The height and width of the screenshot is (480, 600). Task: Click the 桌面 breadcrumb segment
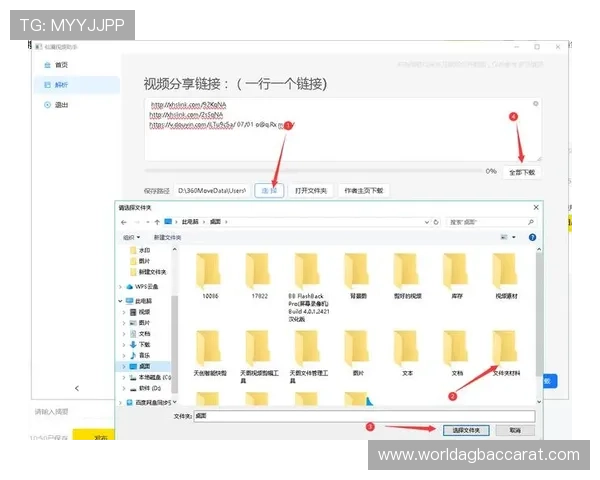coord(215,222)
